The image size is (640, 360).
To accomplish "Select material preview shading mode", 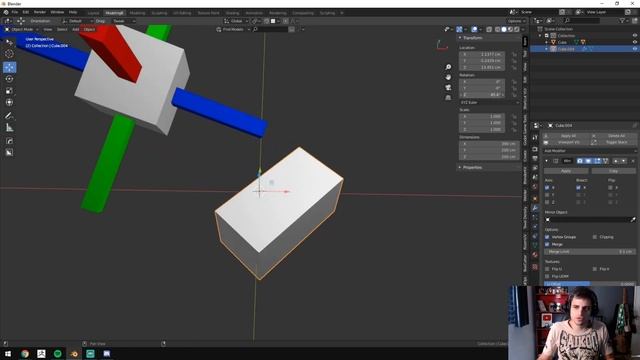I will click(511, 29).
